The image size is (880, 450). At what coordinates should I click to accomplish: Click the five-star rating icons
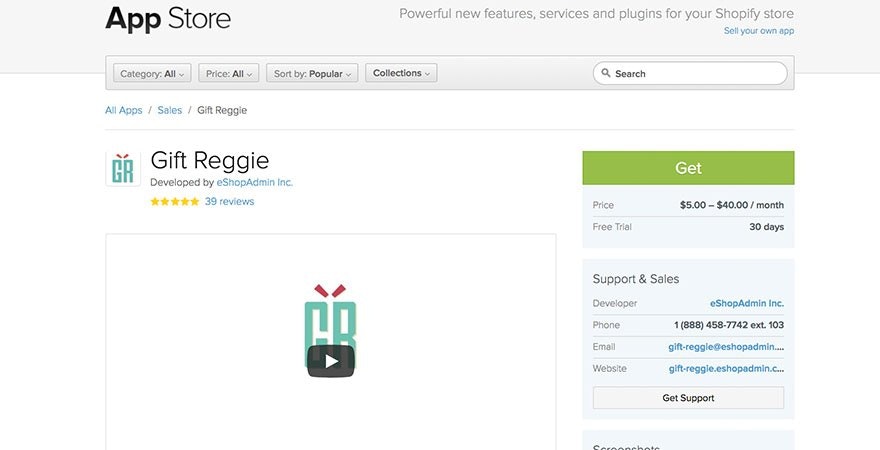[x=175, y=202]
